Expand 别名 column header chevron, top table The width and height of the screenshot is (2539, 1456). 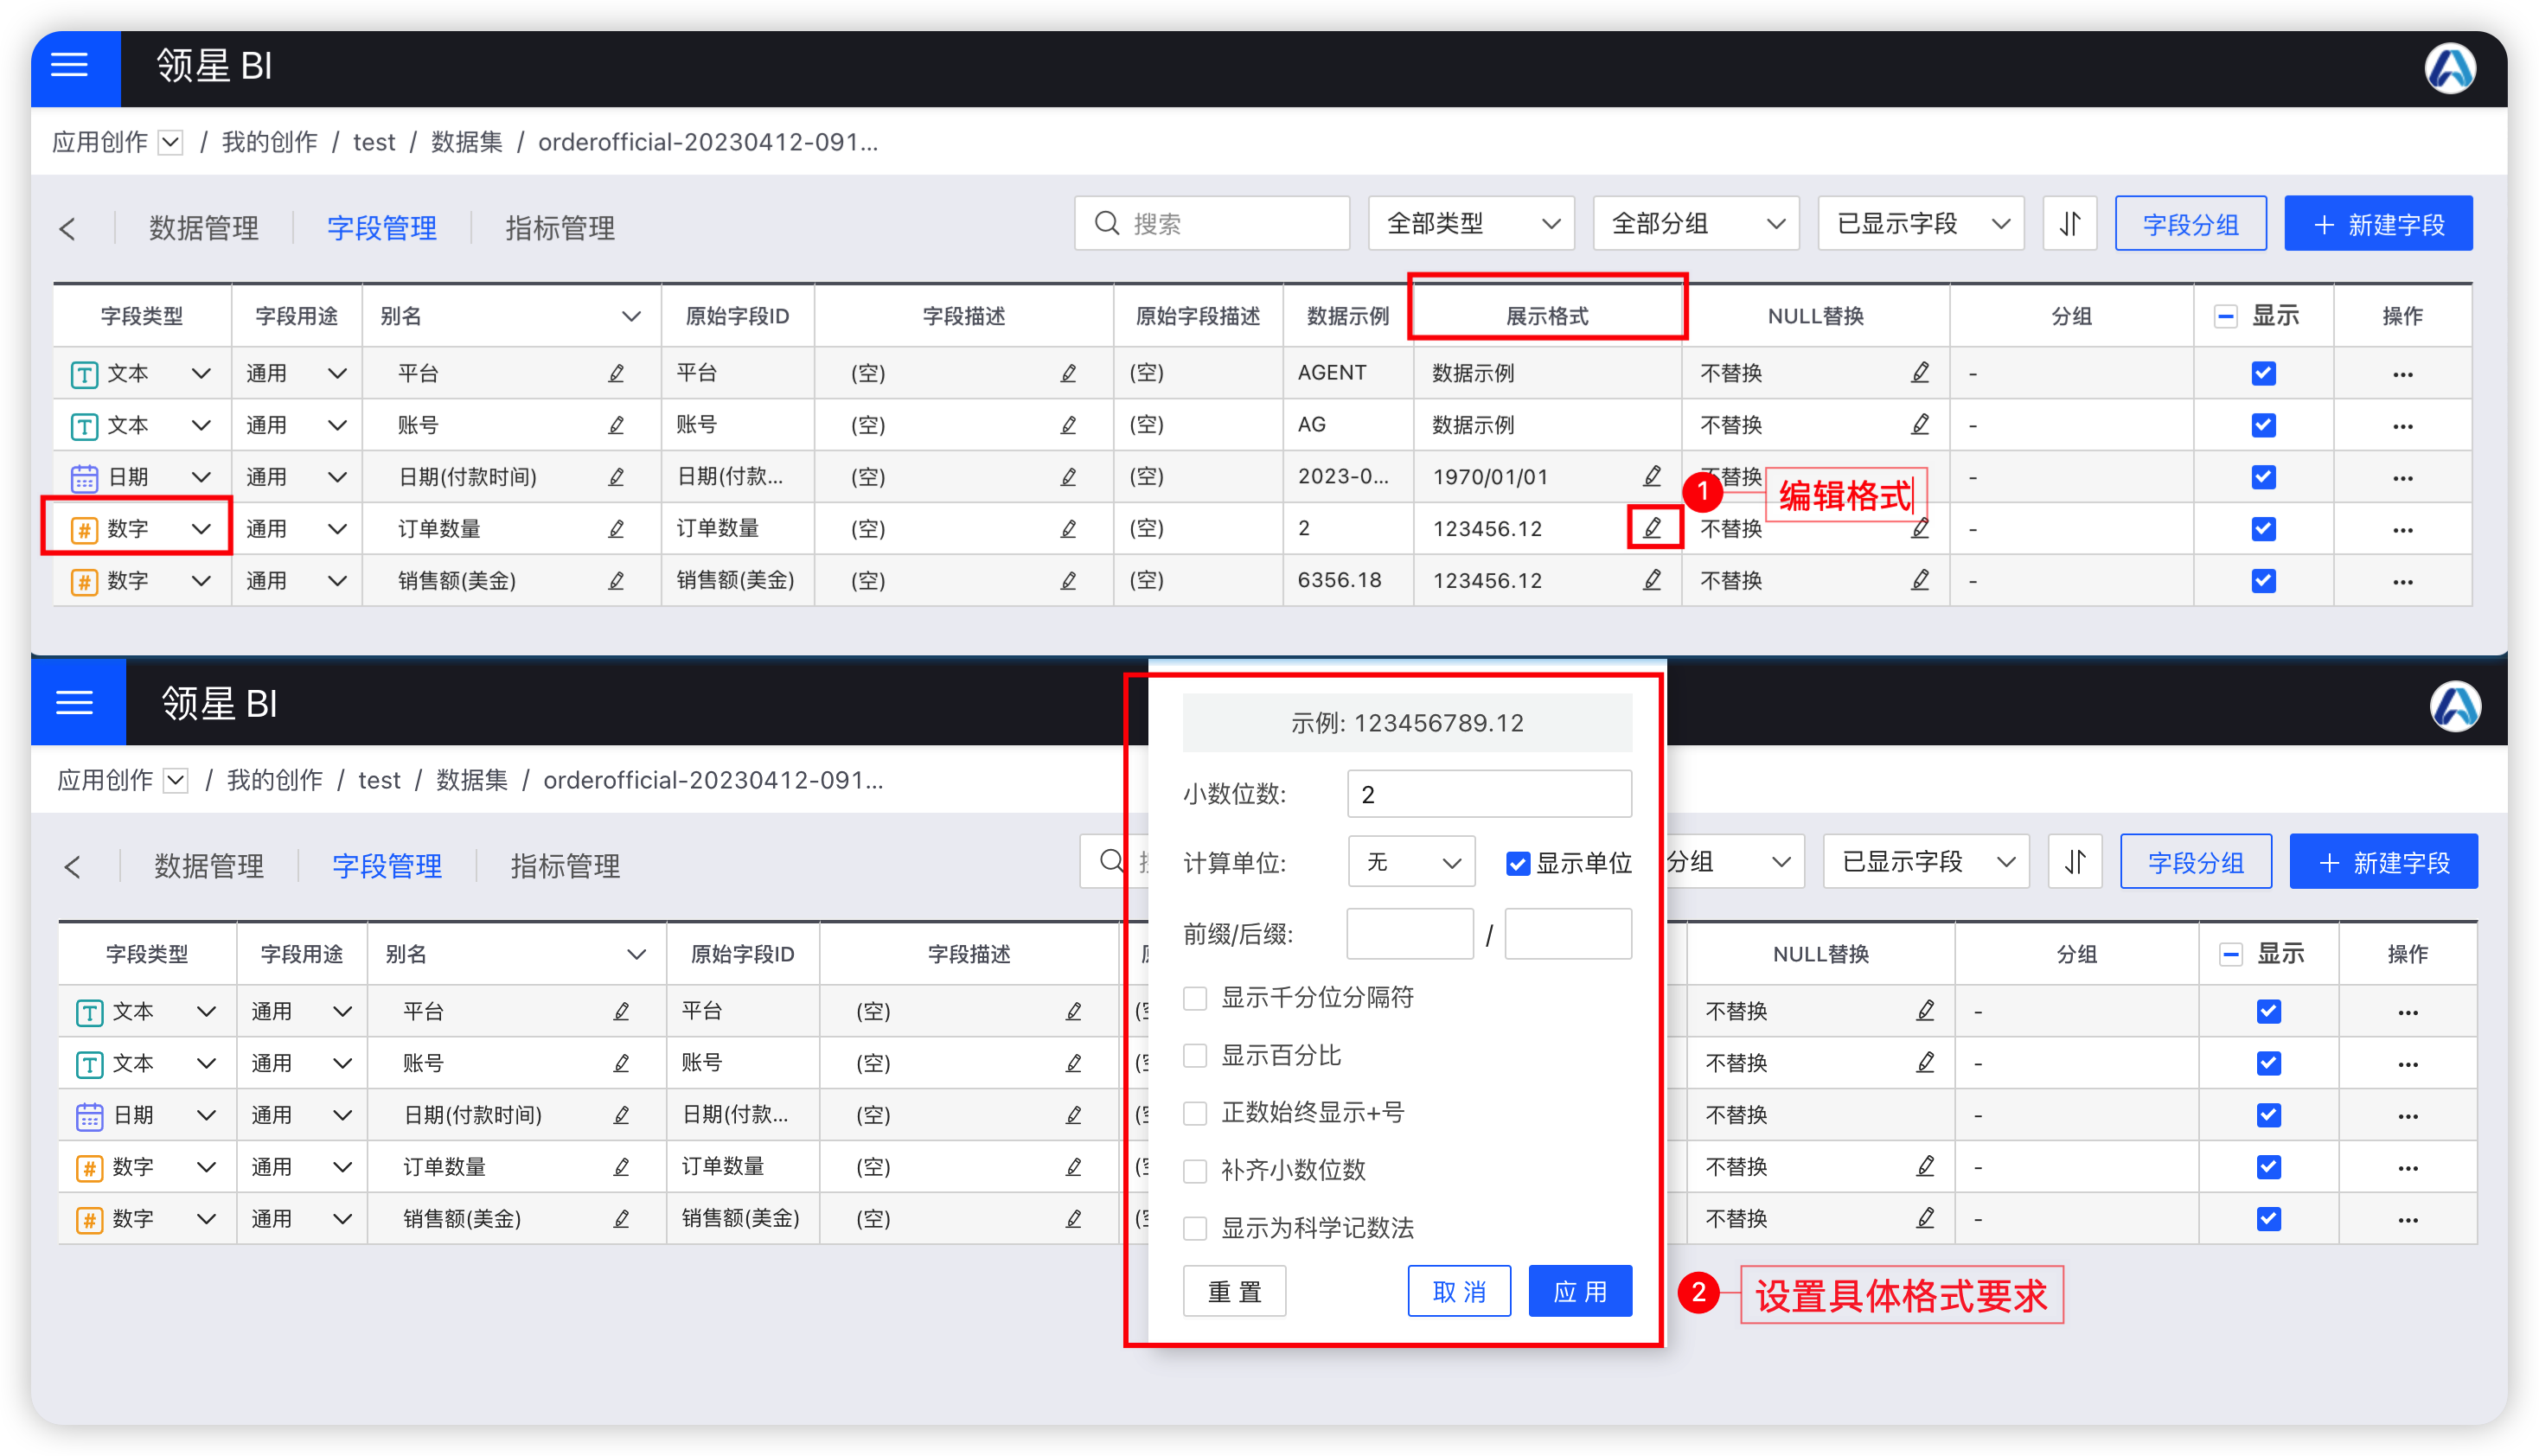click(x=630, y=316)
